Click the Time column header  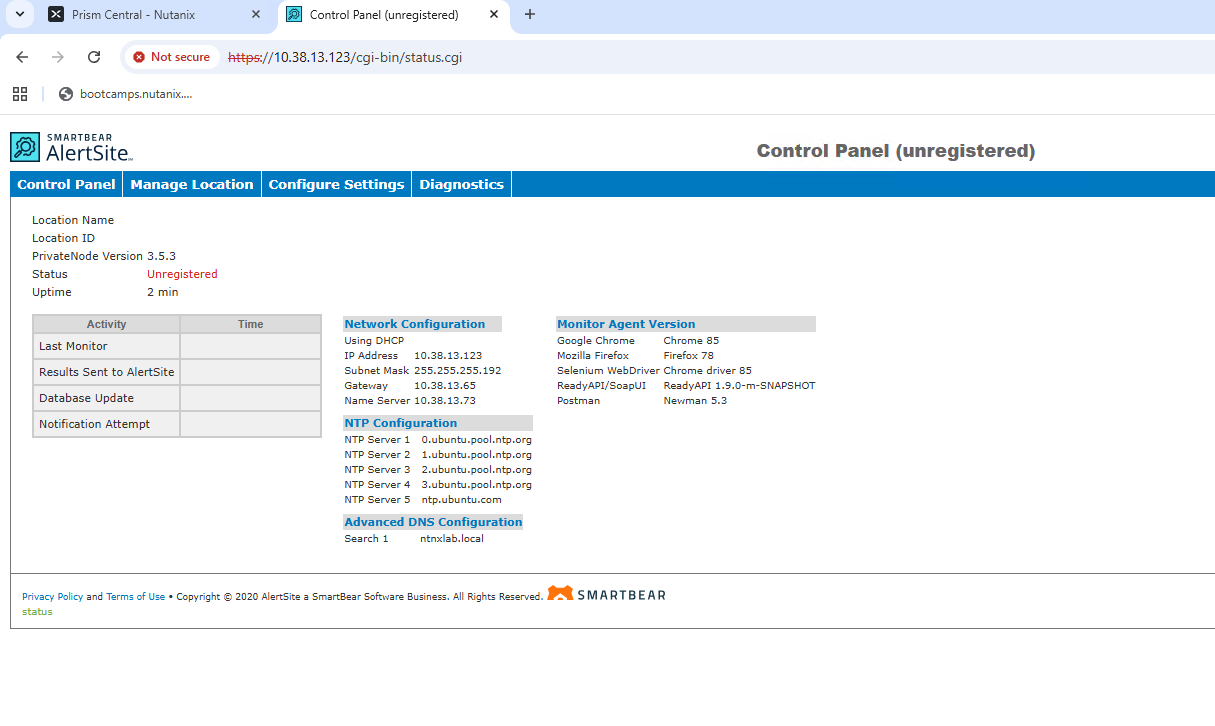(x=251, y=324)
